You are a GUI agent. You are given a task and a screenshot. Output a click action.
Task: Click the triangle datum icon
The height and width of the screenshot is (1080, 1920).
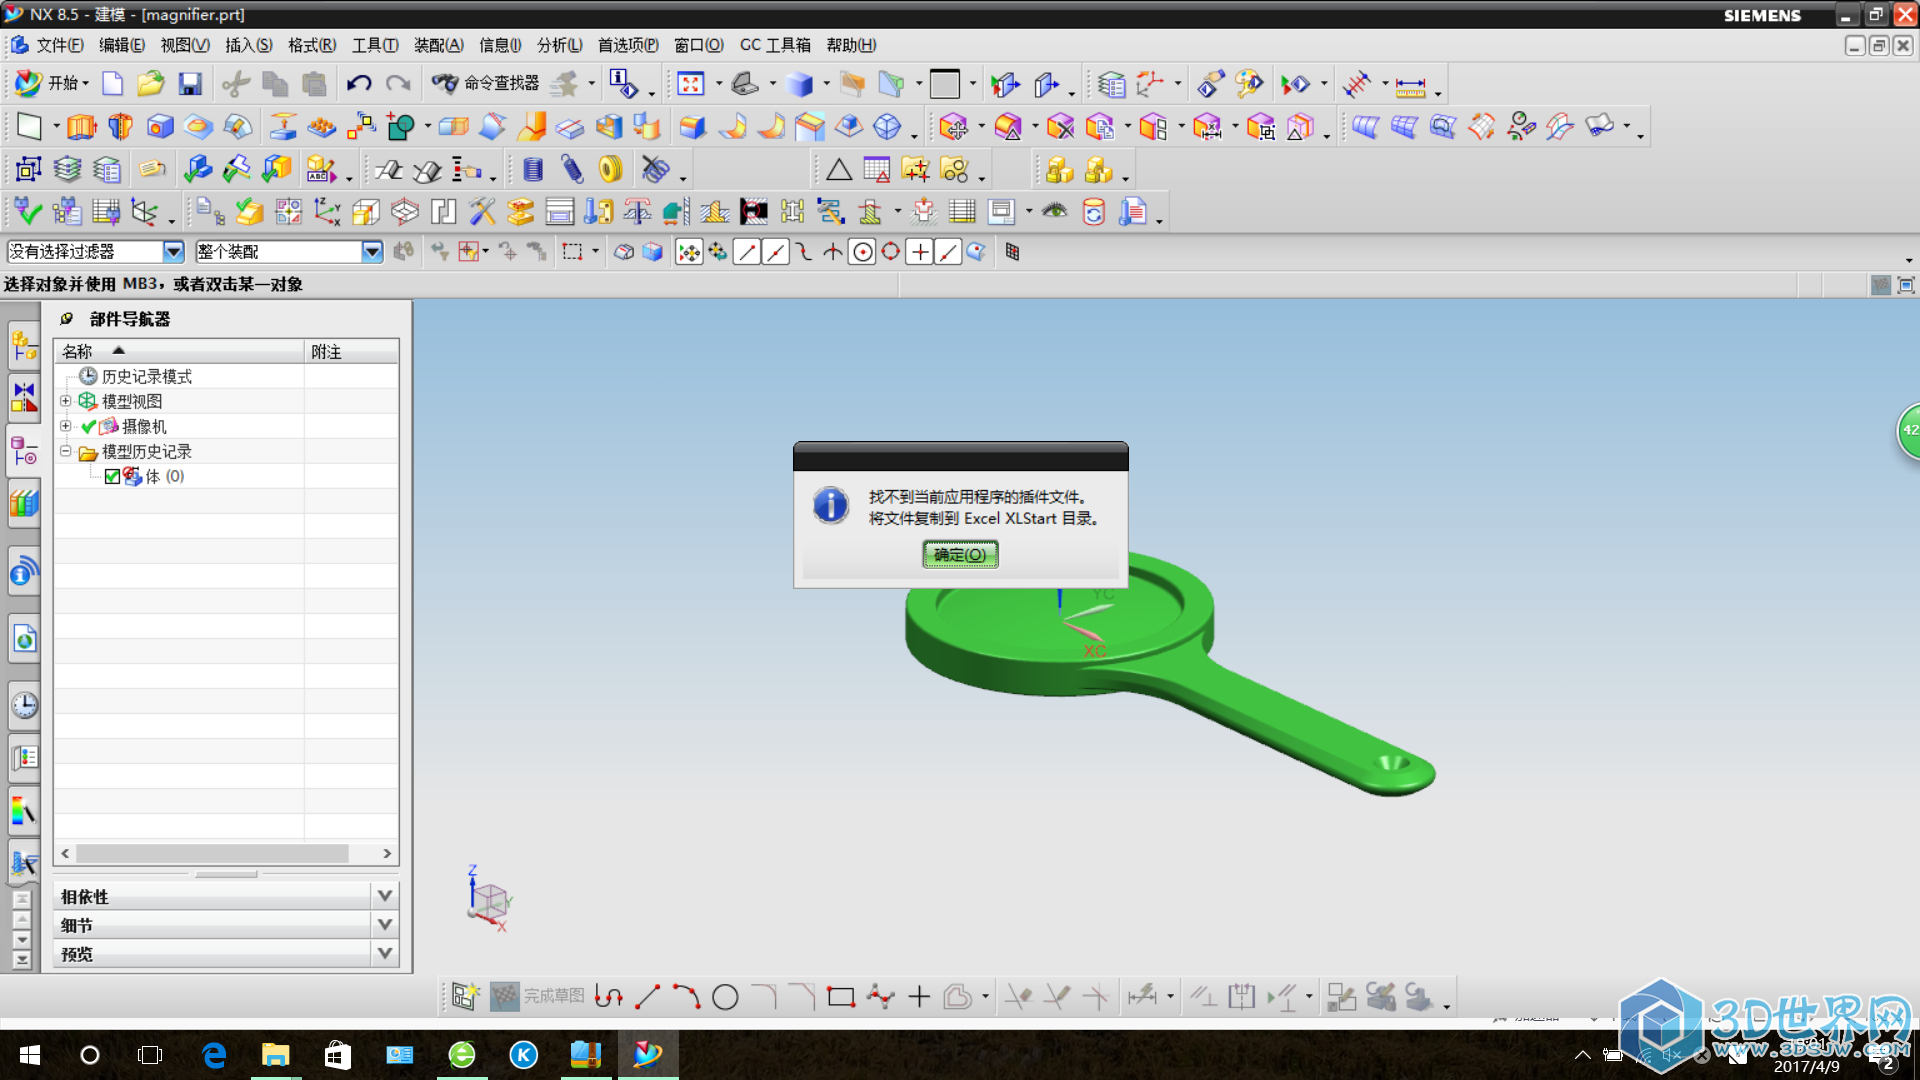(x=839, y=170)
